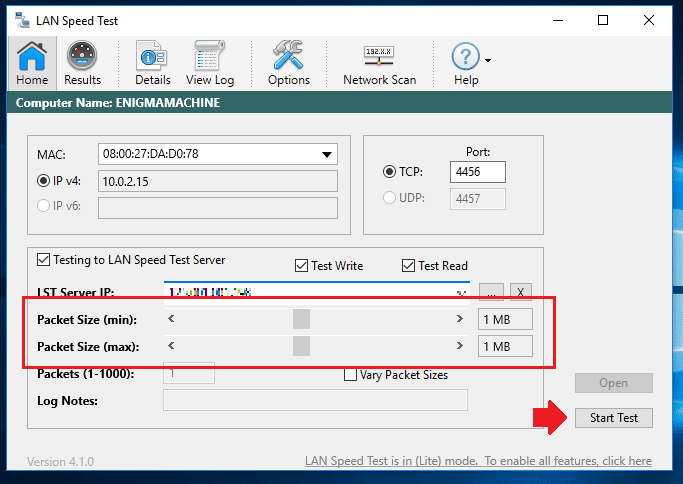Click the Version 4.1.0 text
The image size is (683, 484).
(x=60, y=461)
